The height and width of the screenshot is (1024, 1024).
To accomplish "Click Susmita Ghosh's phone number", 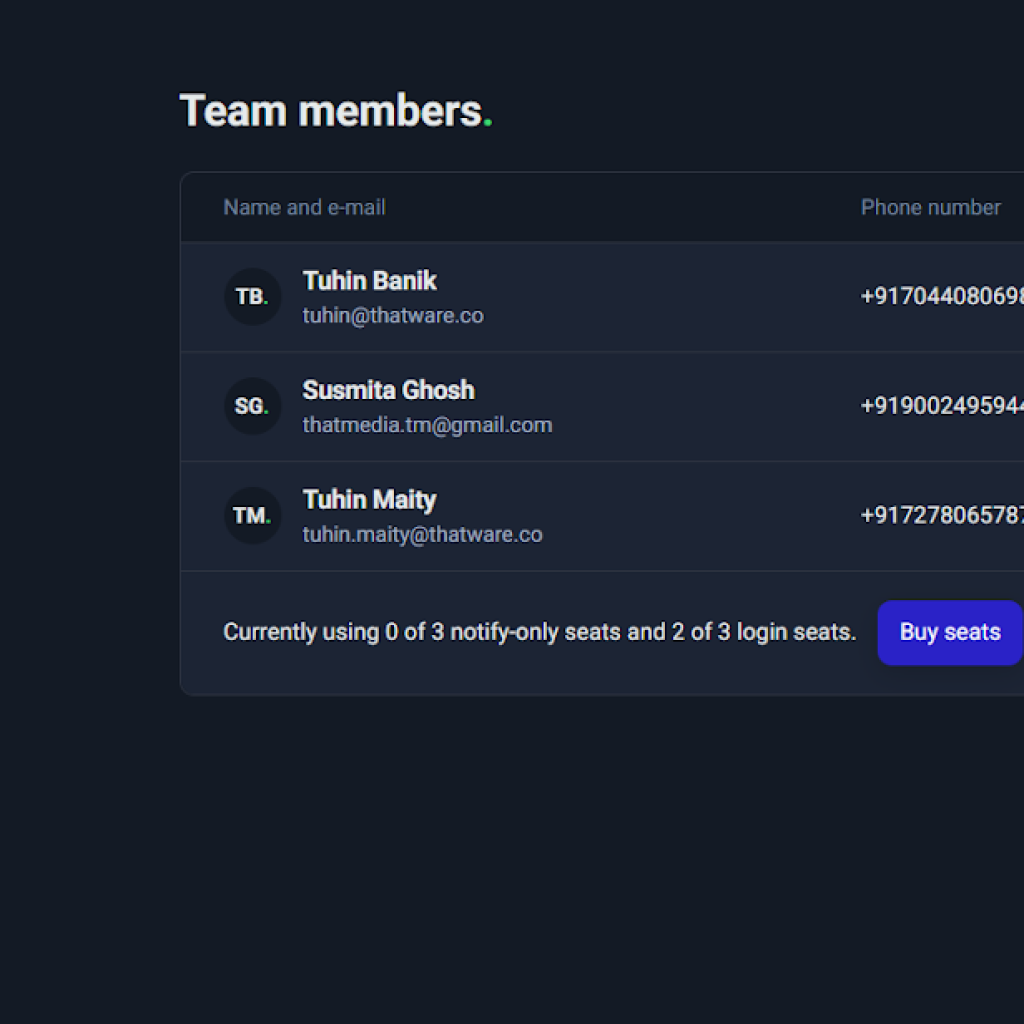I will click(941, 406).
